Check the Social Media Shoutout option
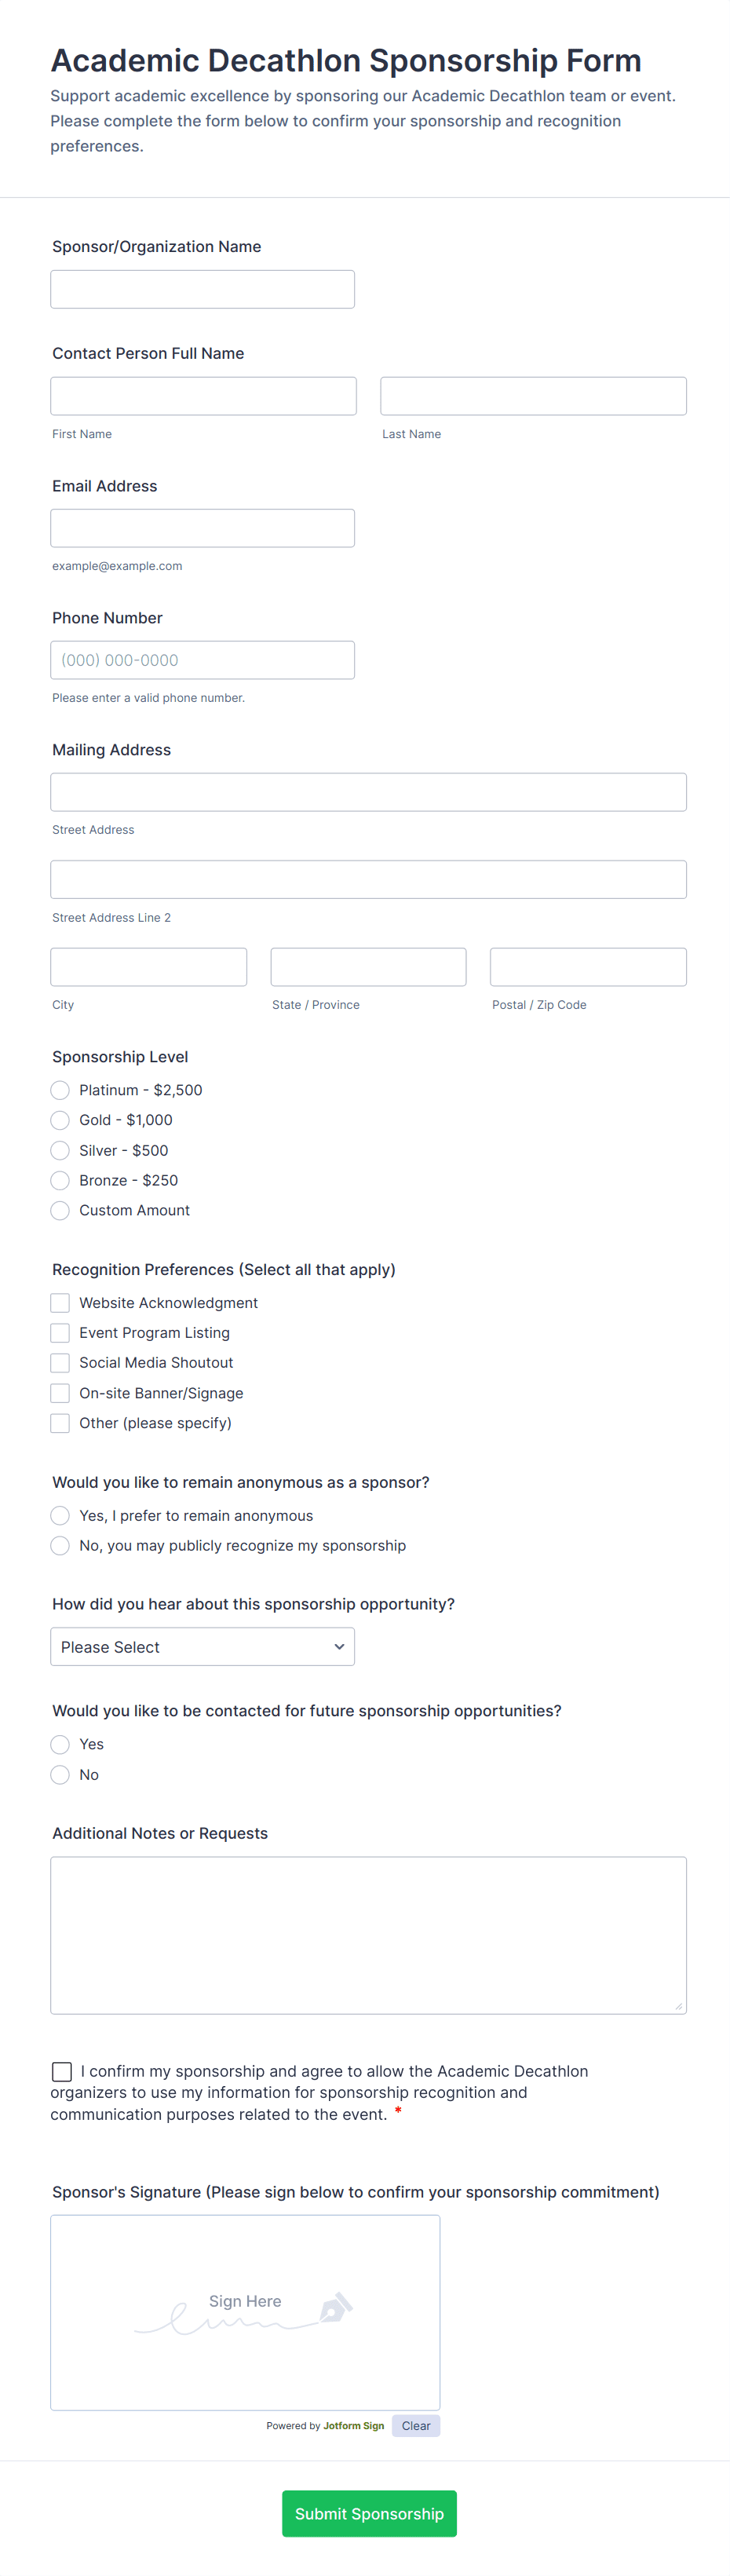Viewport: 730px width, 2576px height. (59, 1362)
